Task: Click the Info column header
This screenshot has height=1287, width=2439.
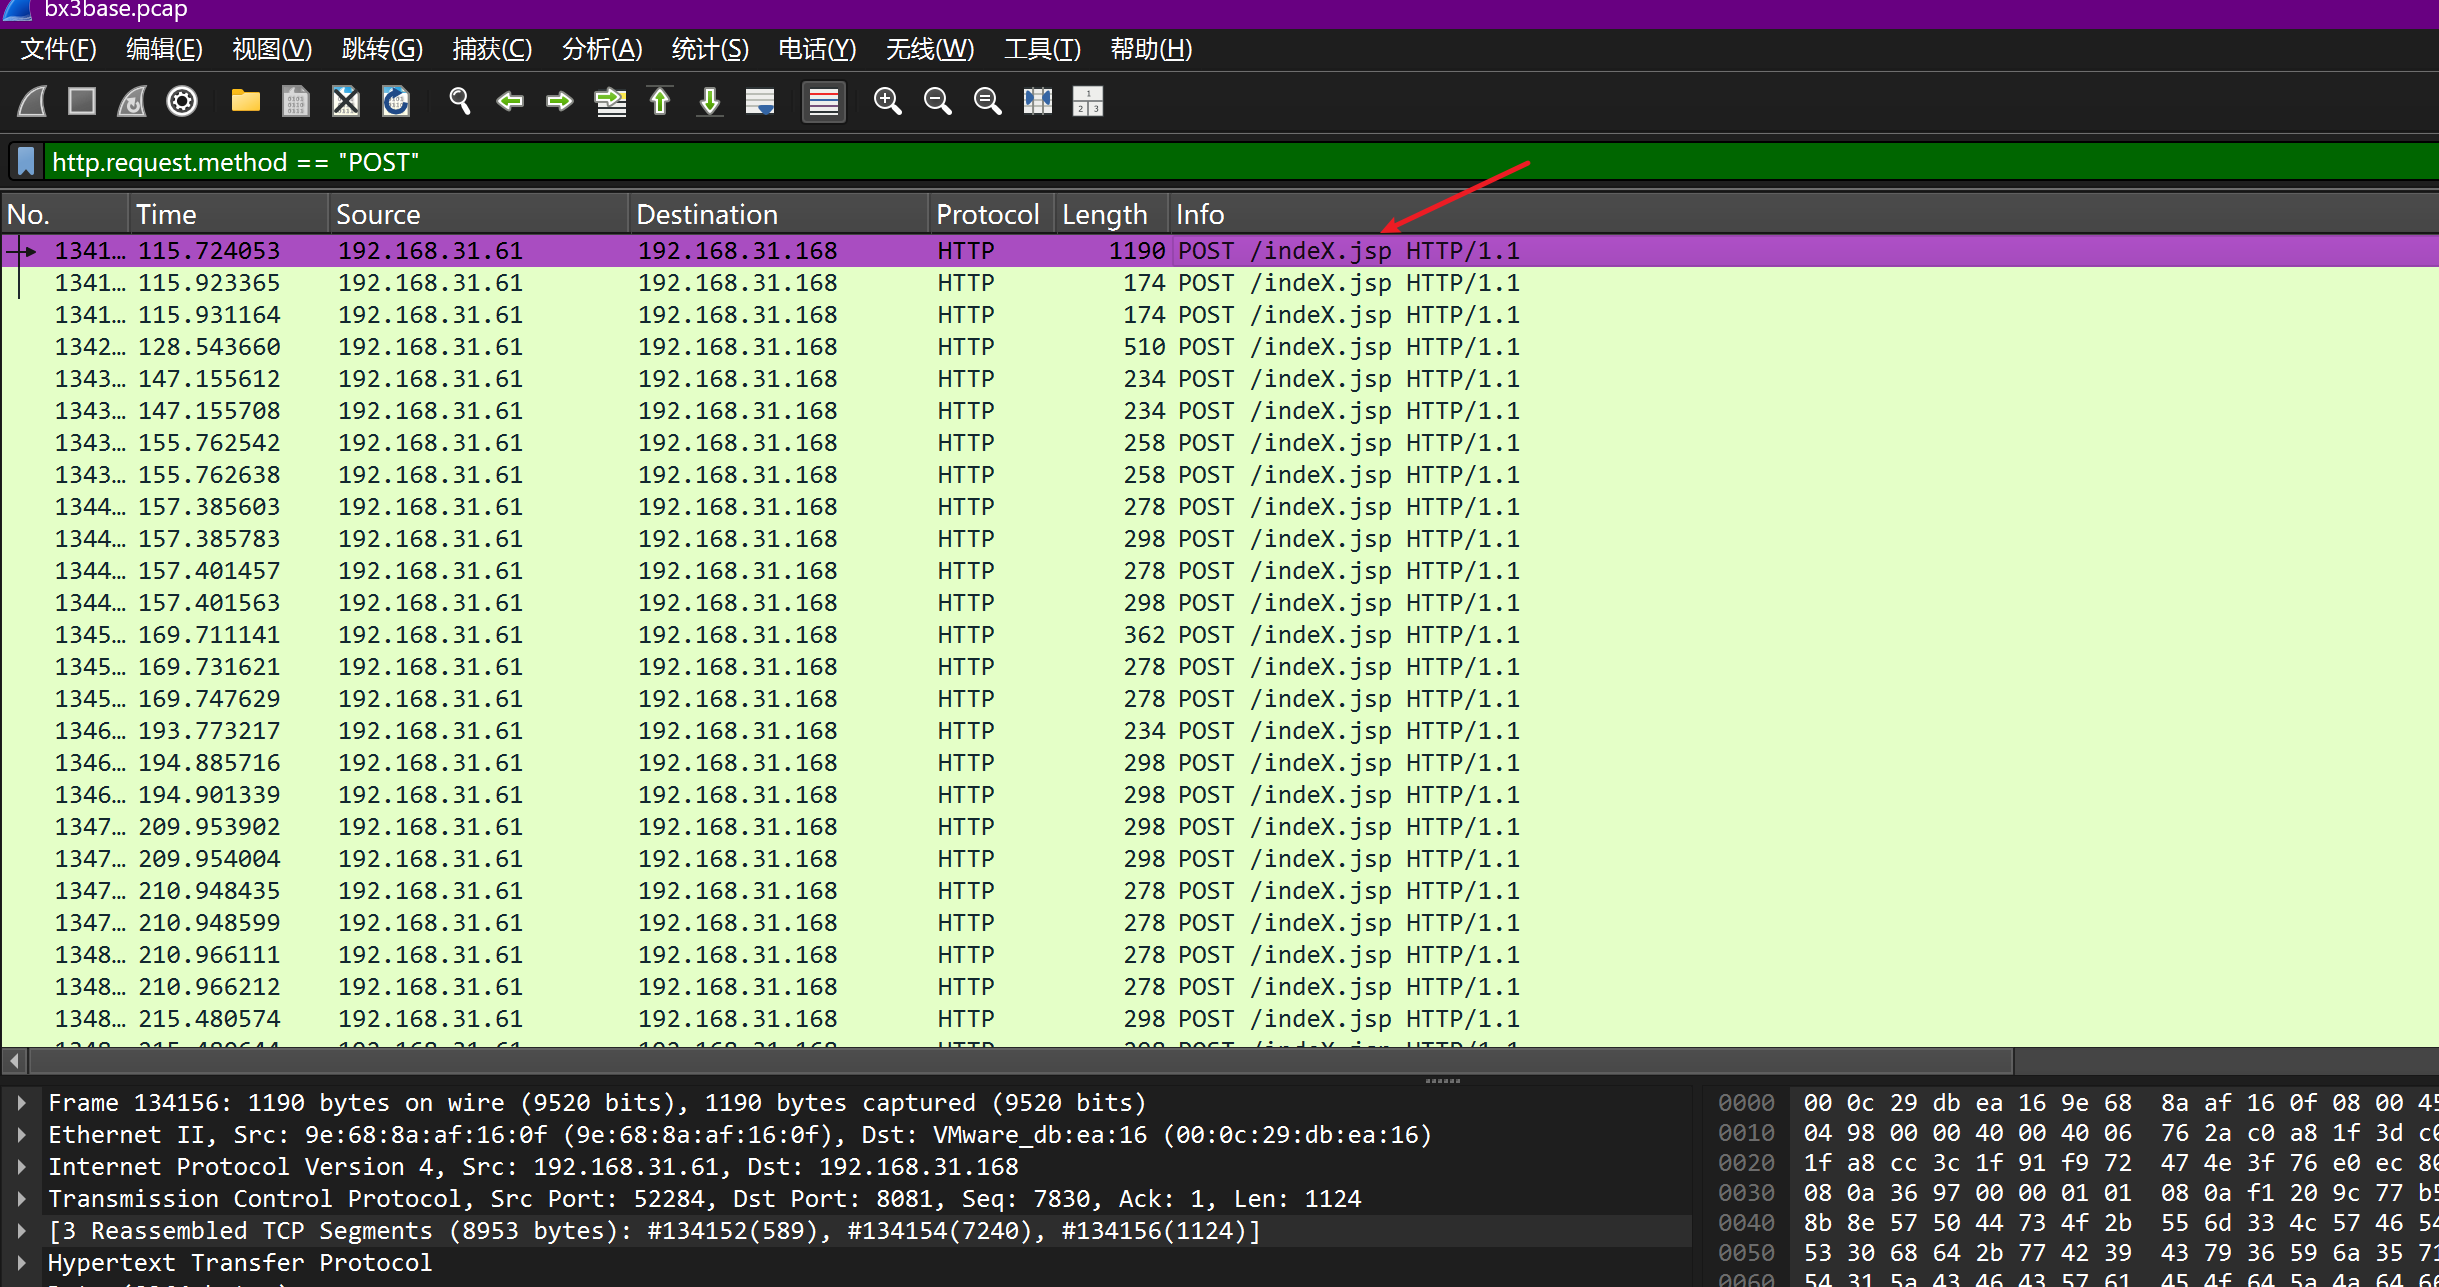Action: (1200, 214)
